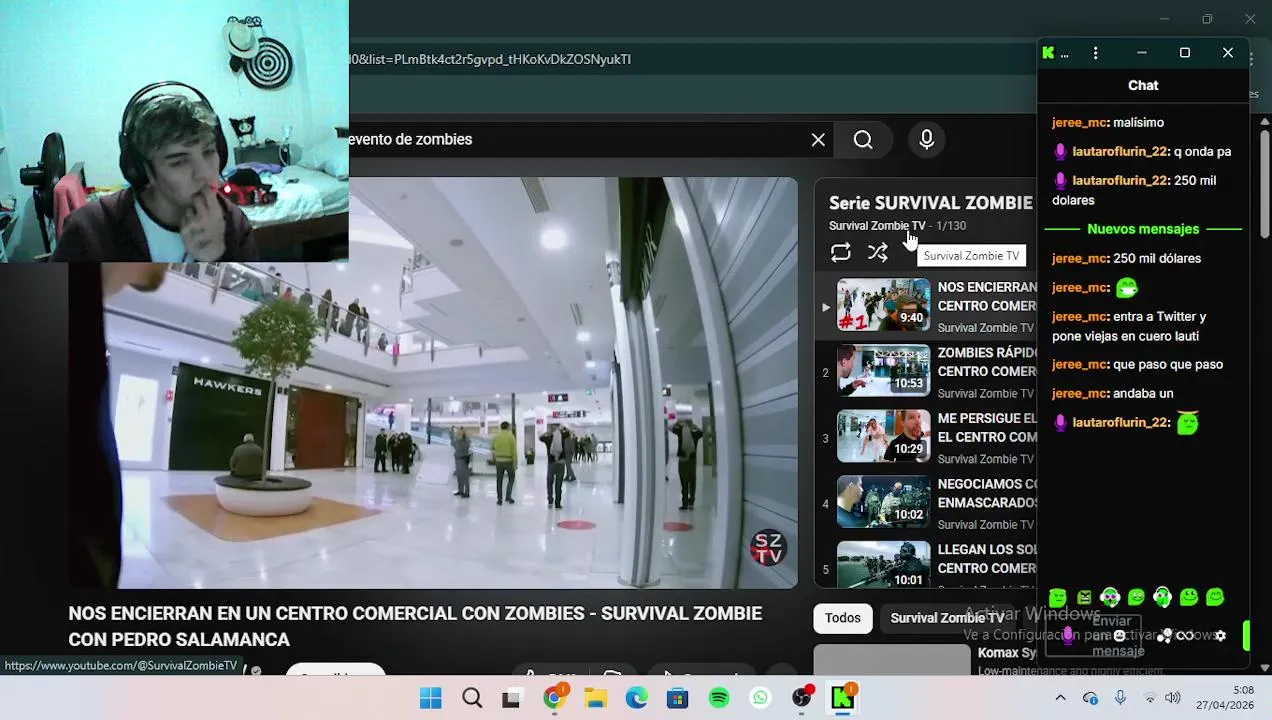The width and height of the screenshot is (1272, 720).
Task: Start voice search with the microphone icon
Action: (926, 140)
